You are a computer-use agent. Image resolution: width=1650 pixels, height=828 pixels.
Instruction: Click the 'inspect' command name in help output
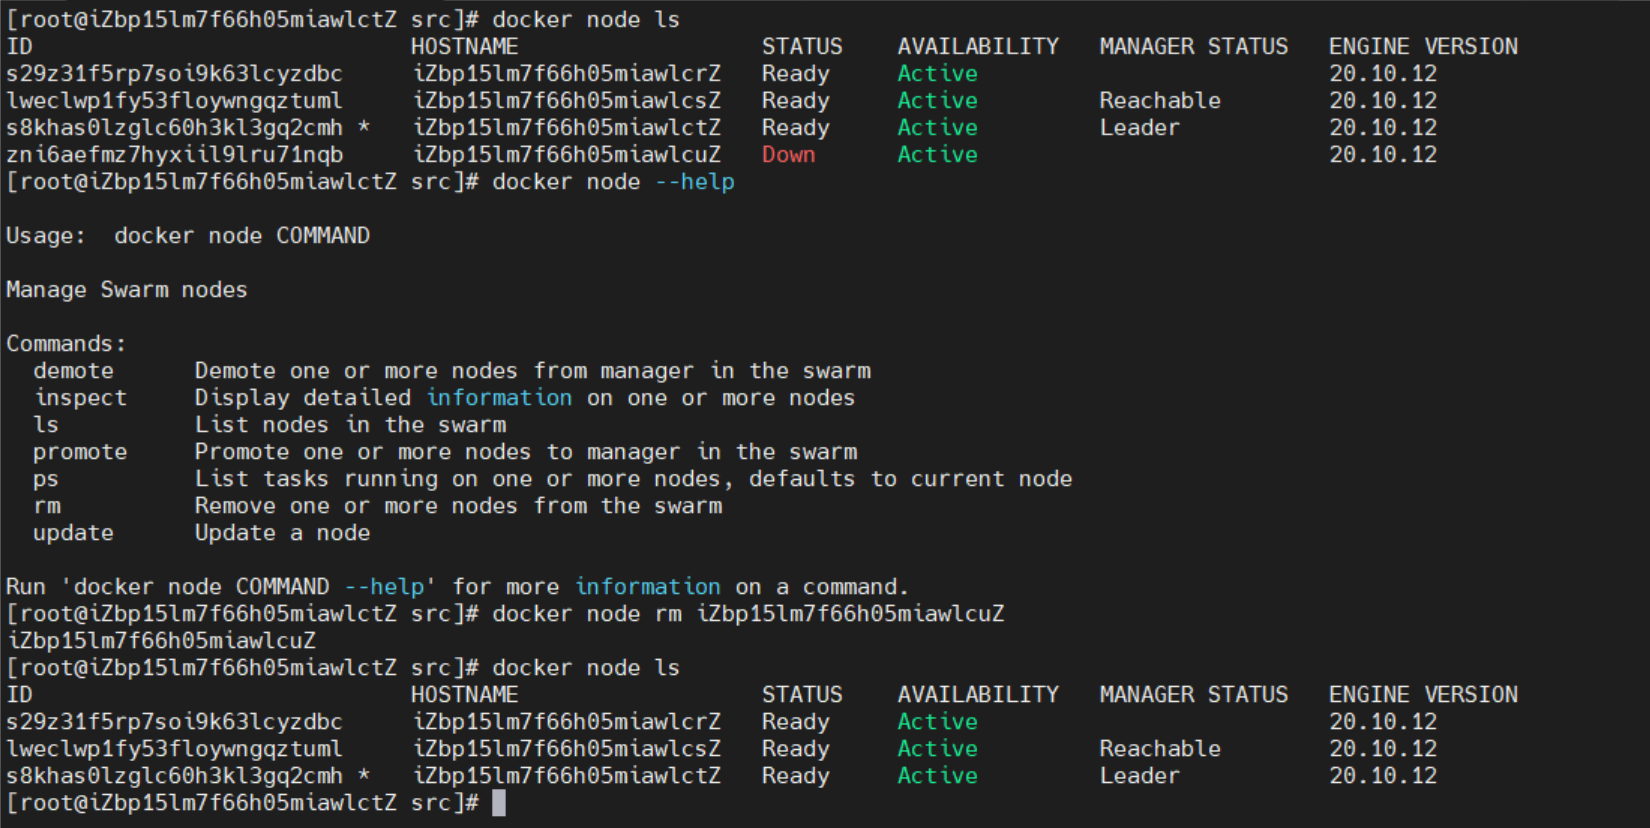(80, 398)
